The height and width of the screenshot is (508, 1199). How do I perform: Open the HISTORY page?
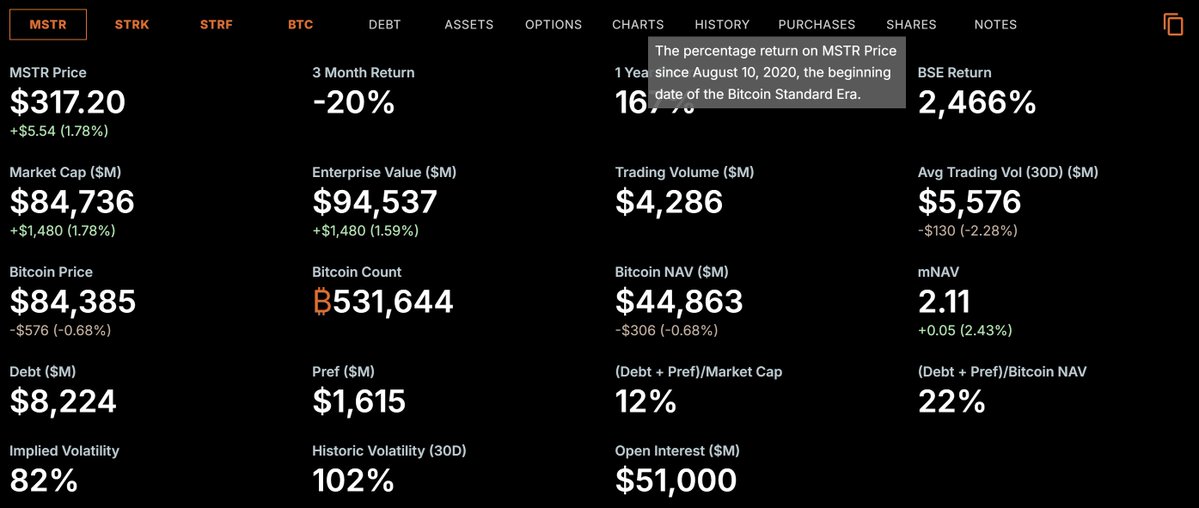[722, 24]
